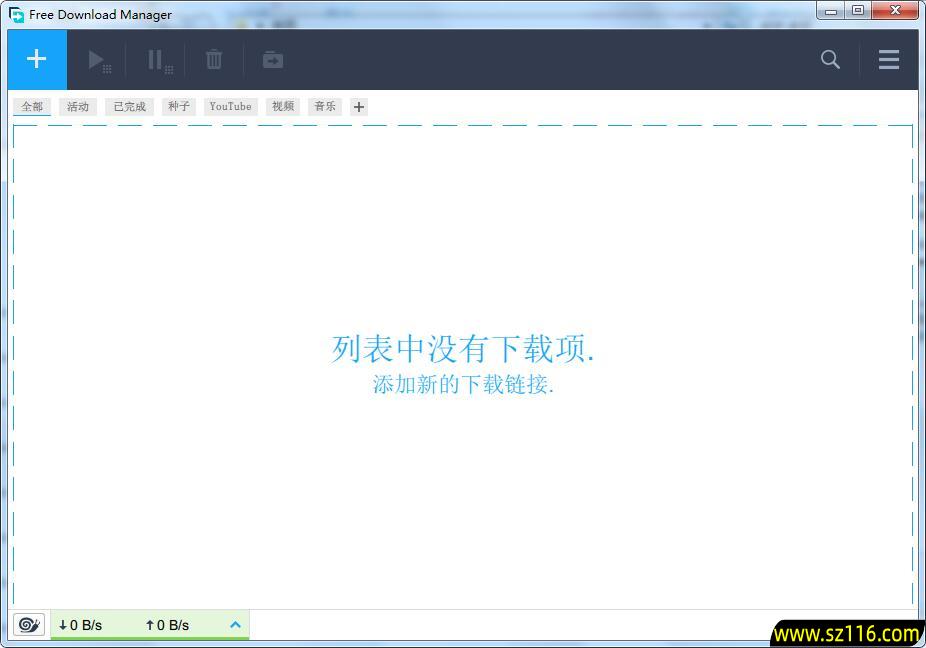Click the move-to-folder toolbar icon
The image size is (926, 648).
(x=273, y=60)
